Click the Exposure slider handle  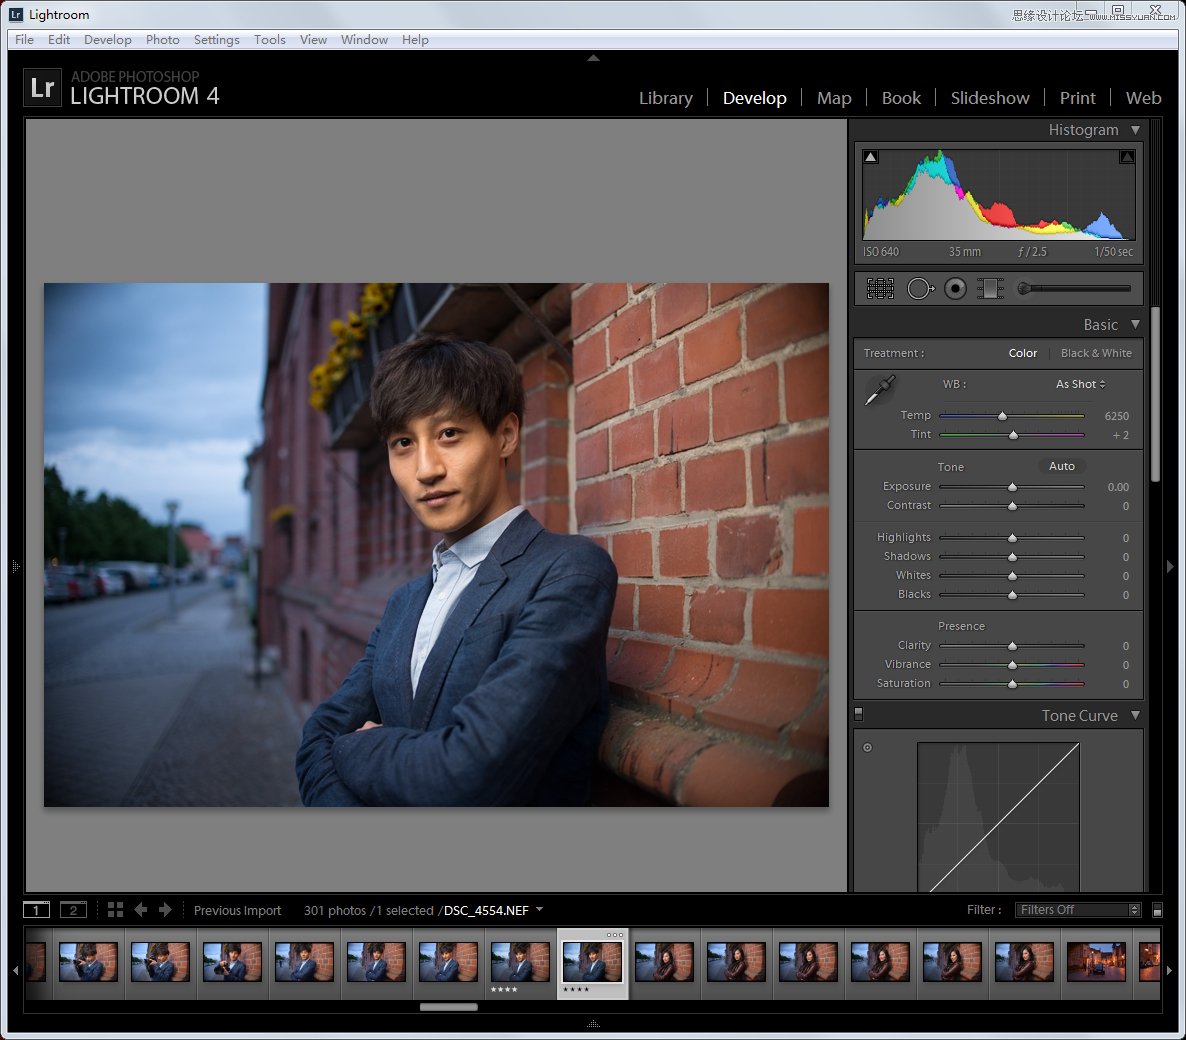[x=1012, y=487]
